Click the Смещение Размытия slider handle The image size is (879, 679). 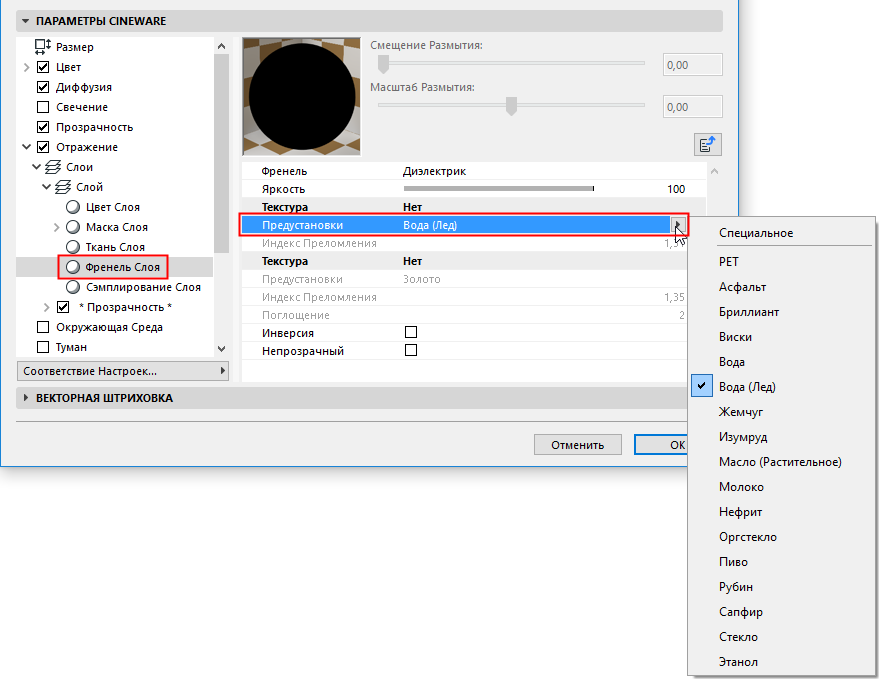pos(383,64)
